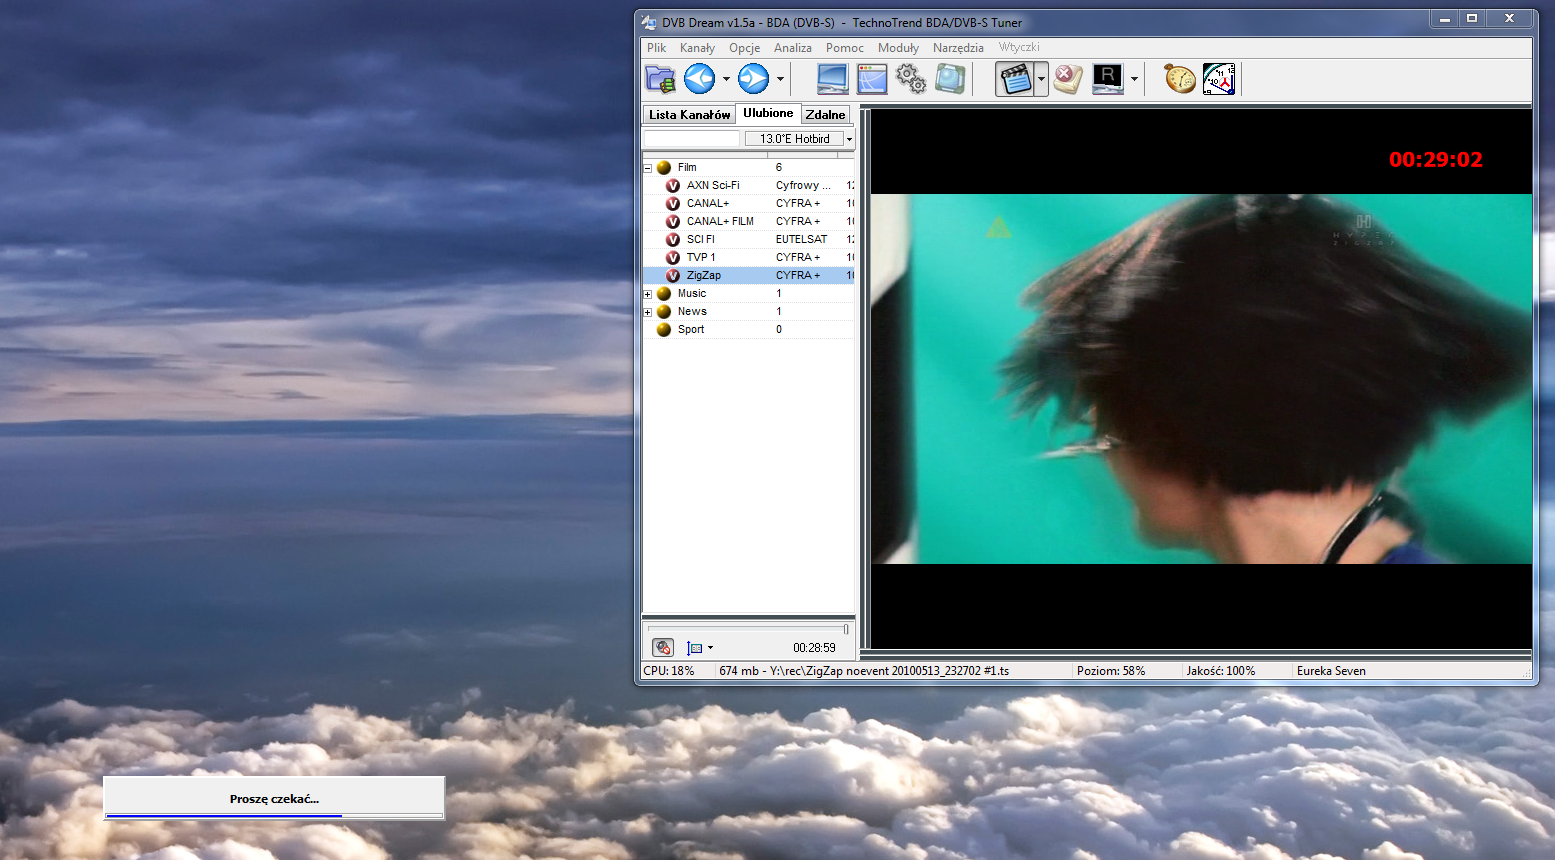Click the blue monitor display icon
Viewport: 1555px width, 860px height.
(832, 79)
